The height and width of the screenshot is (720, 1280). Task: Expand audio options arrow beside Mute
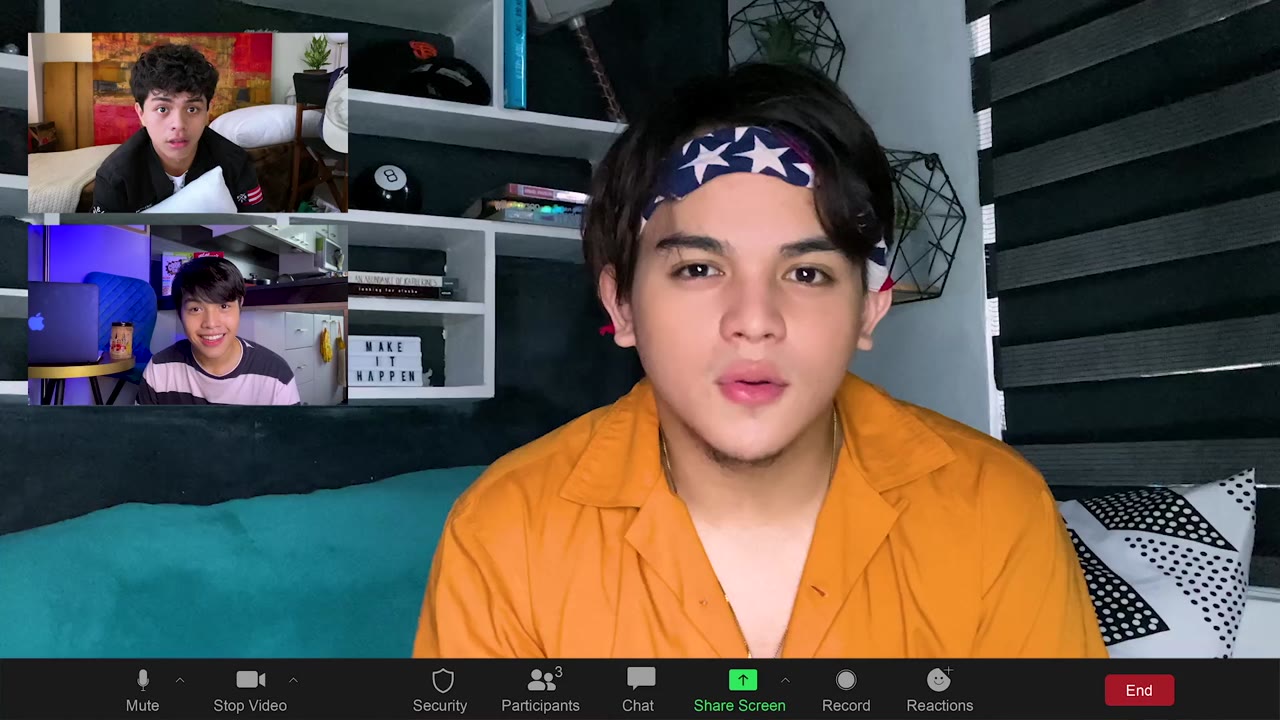(x=180, y=680)
